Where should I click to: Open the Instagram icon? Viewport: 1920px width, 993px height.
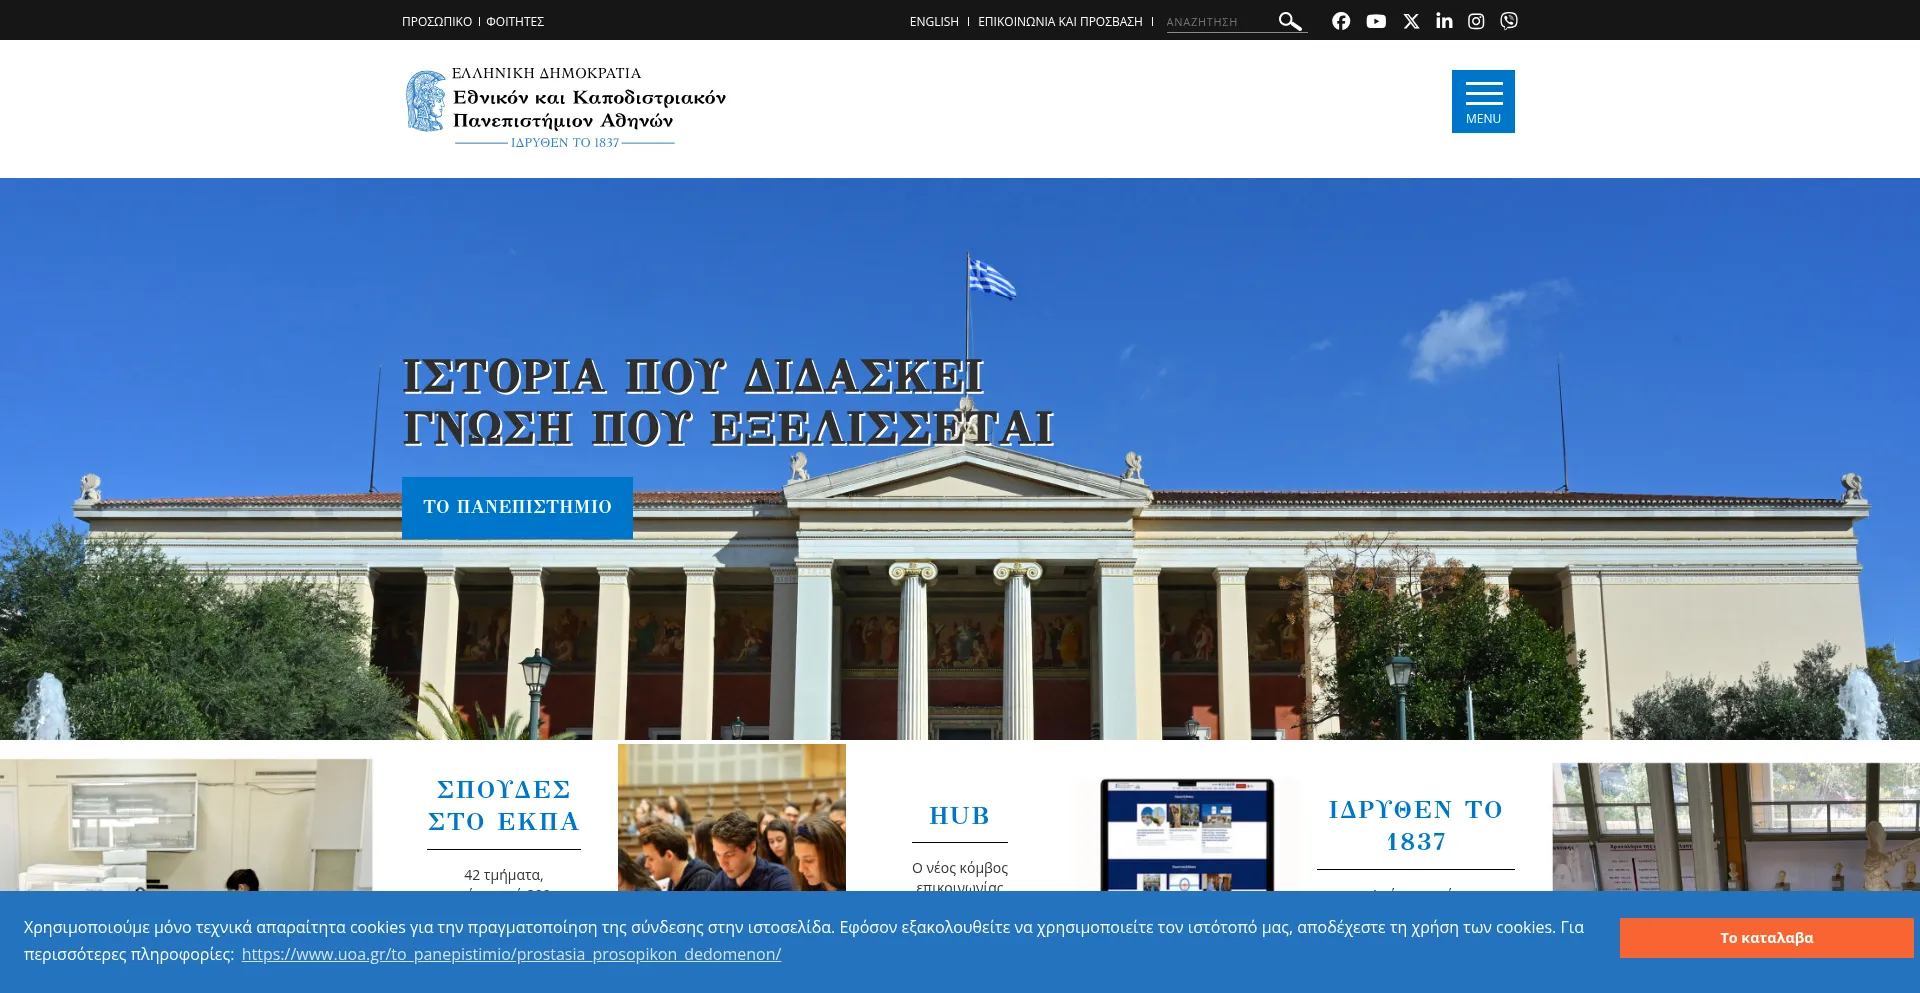point(1476,21)
